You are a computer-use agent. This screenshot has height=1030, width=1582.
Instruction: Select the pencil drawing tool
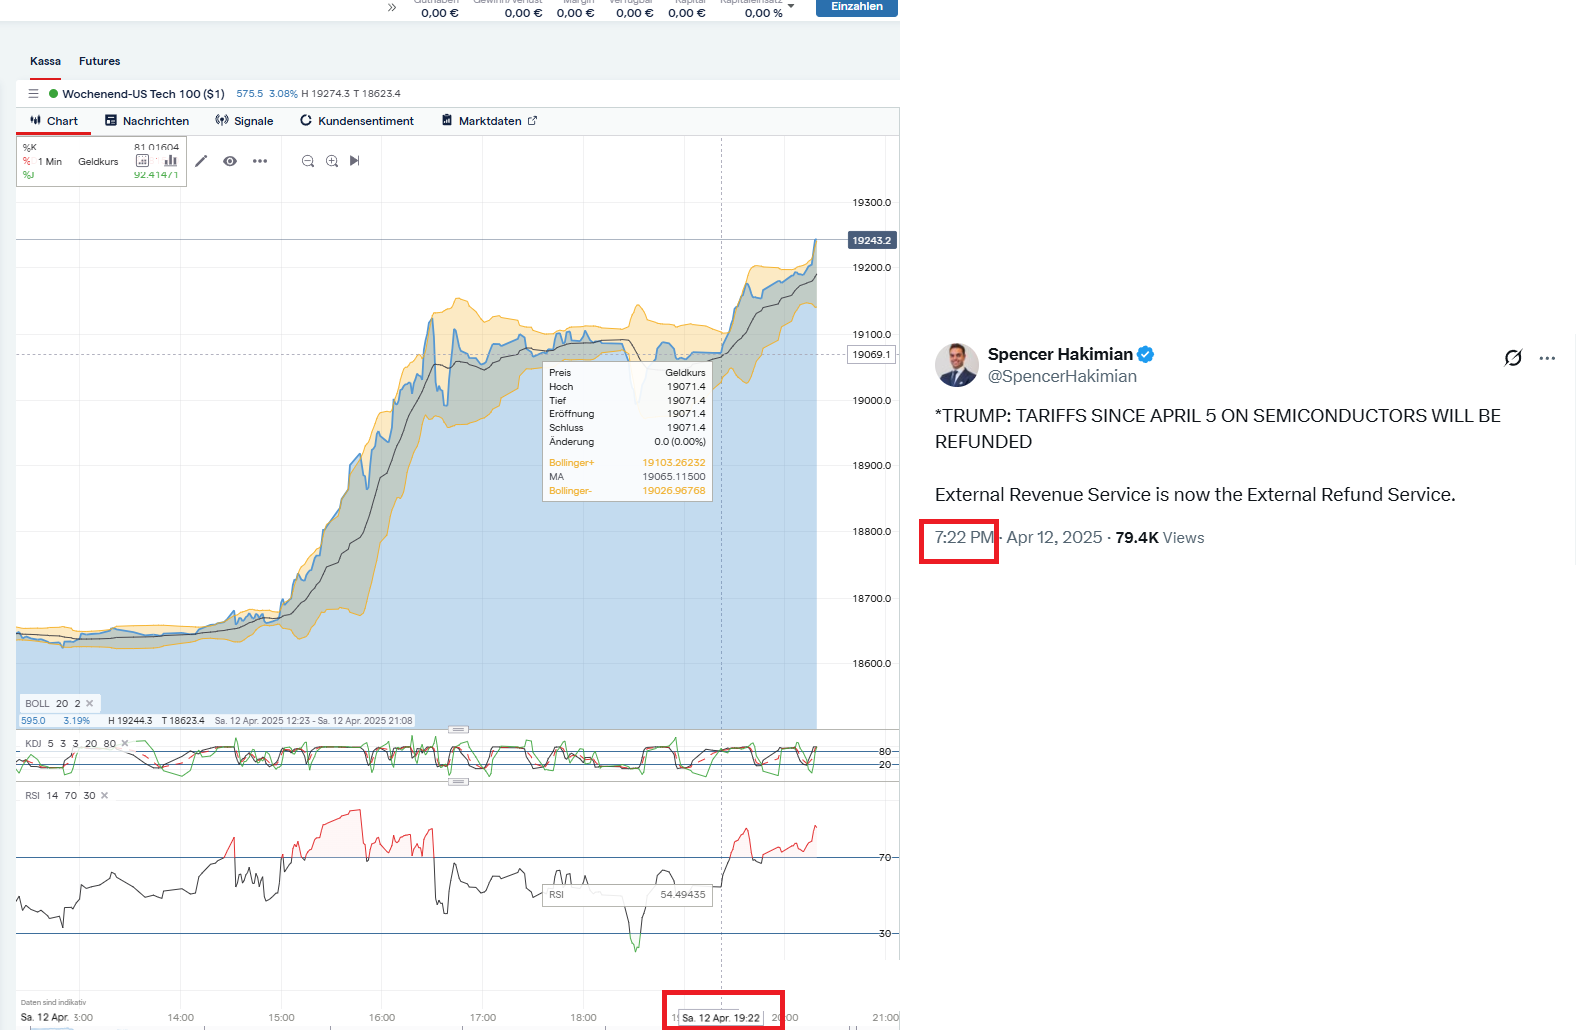[201, 161]
